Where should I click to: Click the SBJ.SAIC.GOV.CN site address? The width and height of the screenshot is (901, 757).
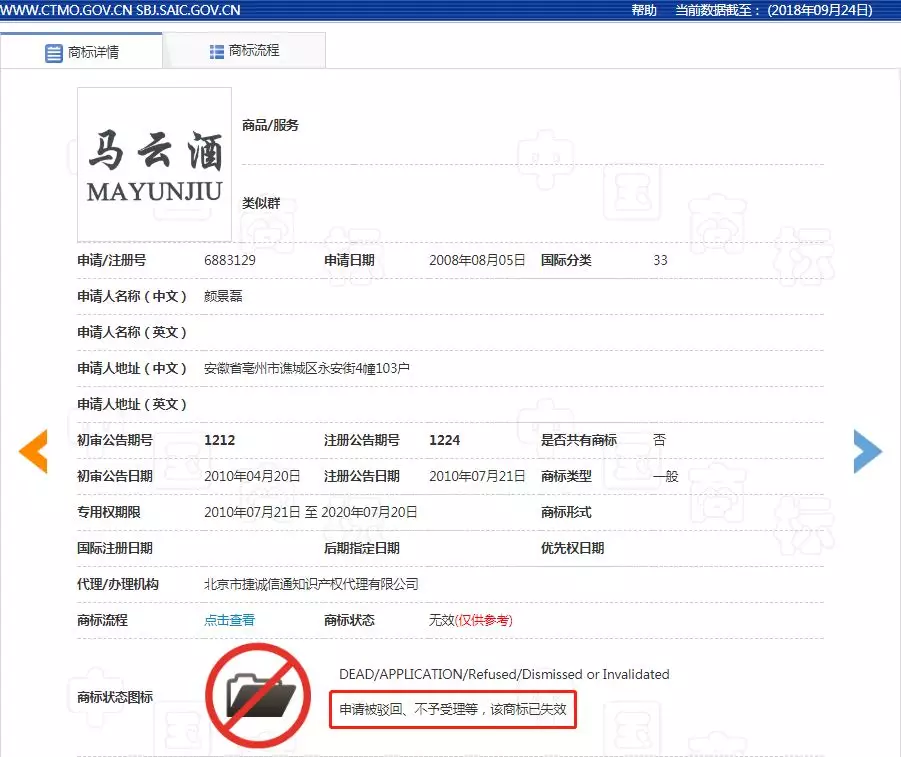click(190, 10)
